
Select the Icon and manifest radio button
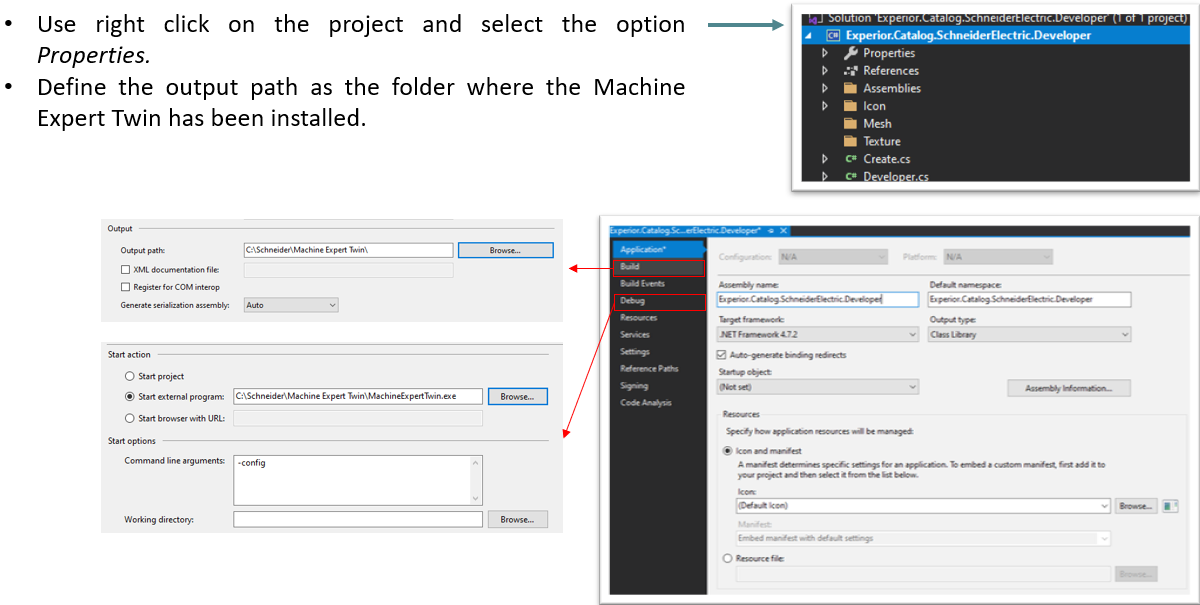tap(727, 451)
